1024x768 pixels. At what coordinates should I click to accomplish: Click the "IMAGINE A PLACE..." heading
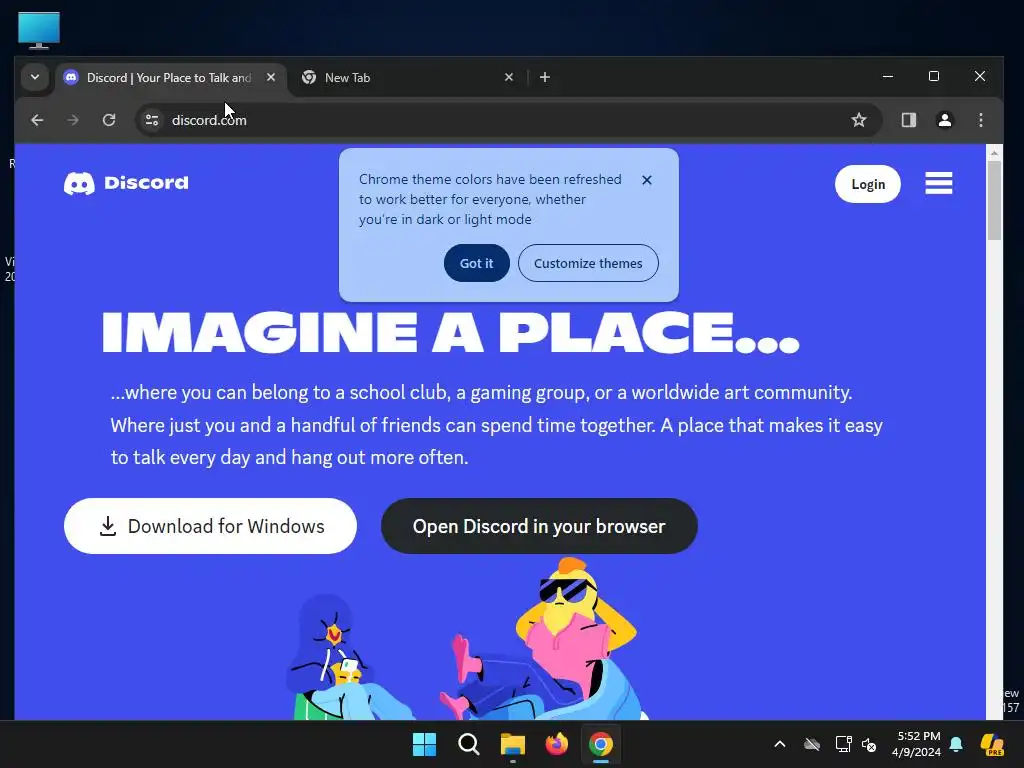tap(451, 332)
